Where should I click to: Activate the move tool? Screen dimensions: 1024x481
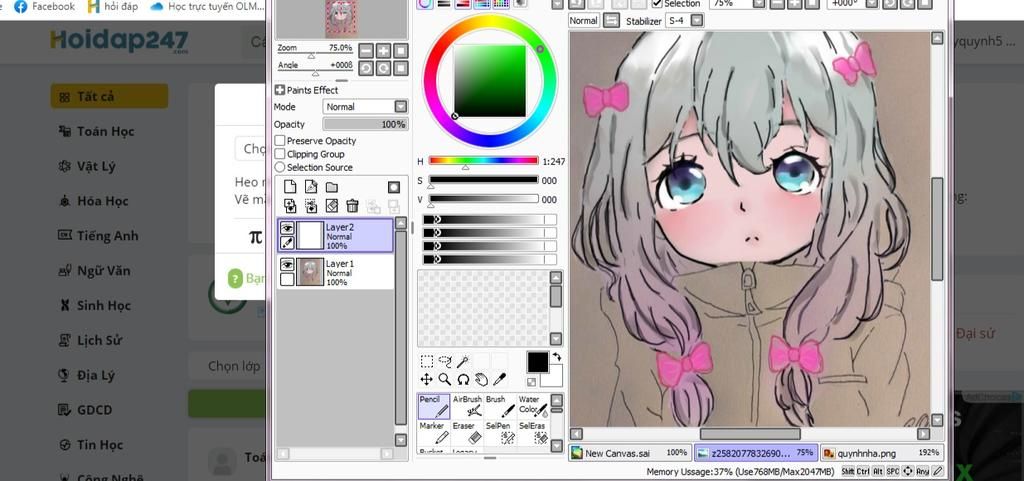click(x=426, y=379)
